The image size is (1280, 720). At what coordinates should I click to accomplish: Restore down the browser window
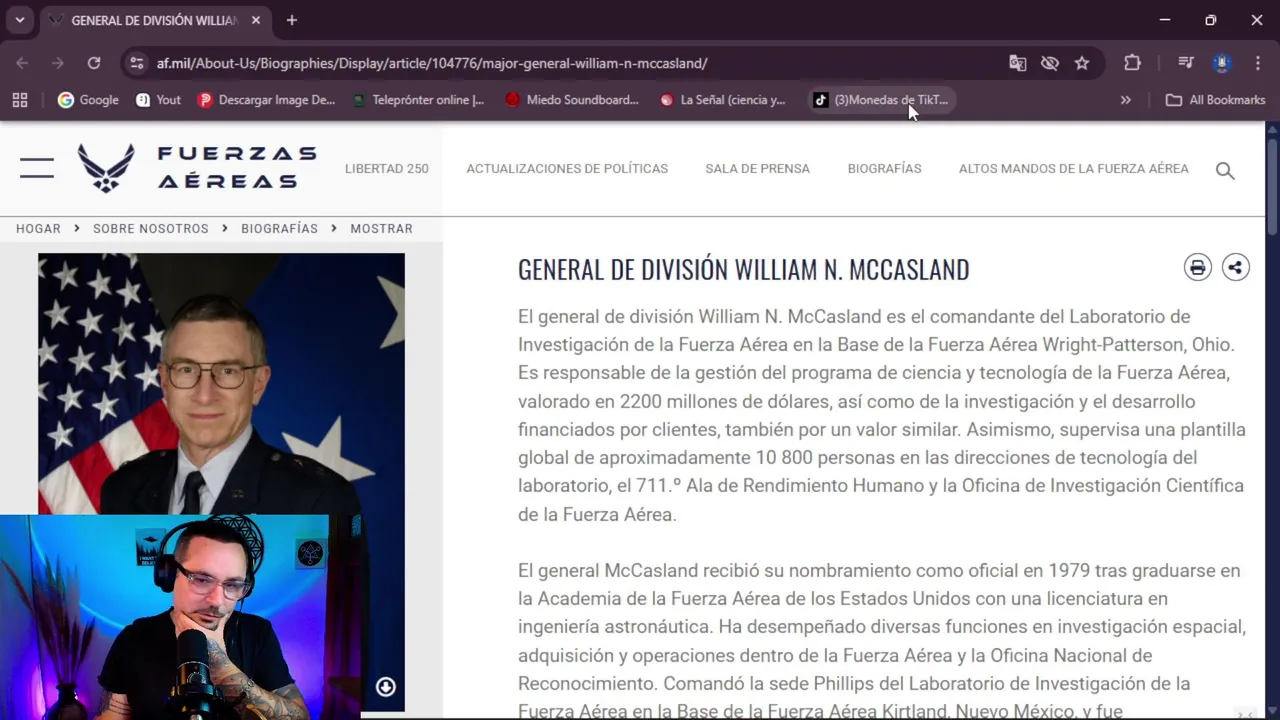tap(1210, 20)
